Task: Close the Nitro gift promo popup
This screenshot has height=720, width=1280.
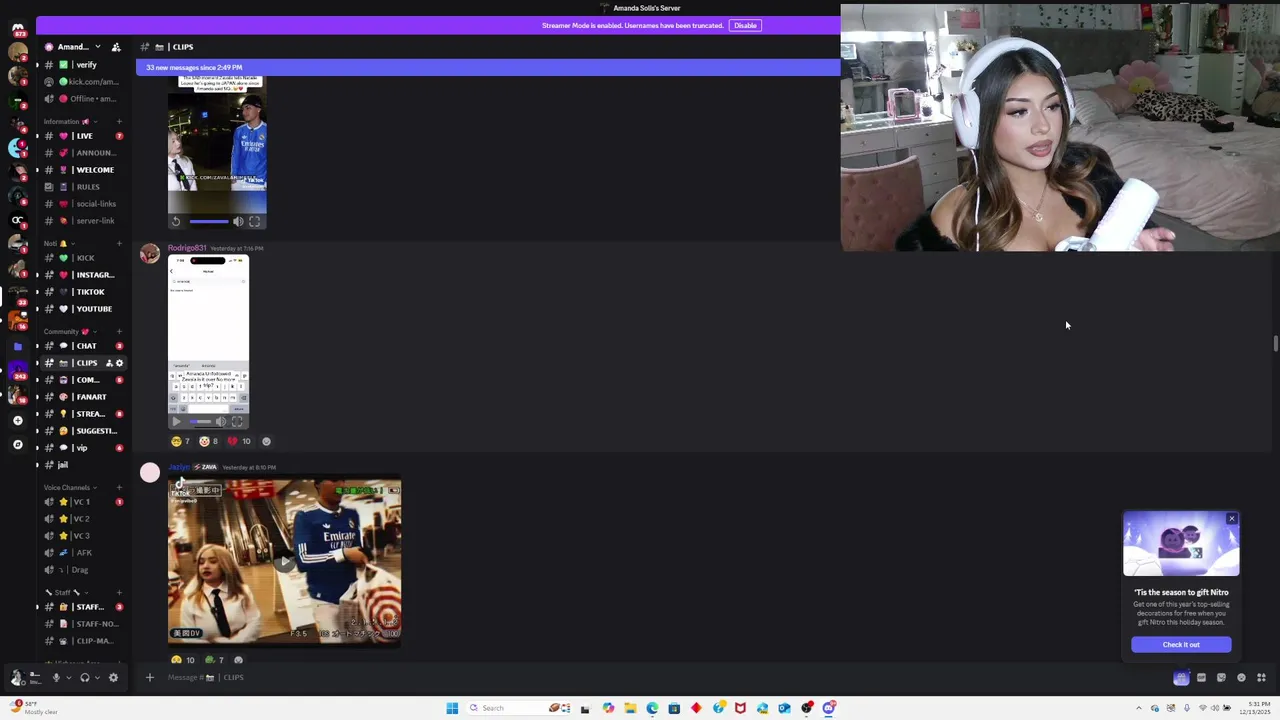Action: click(x=1232, y=519)
